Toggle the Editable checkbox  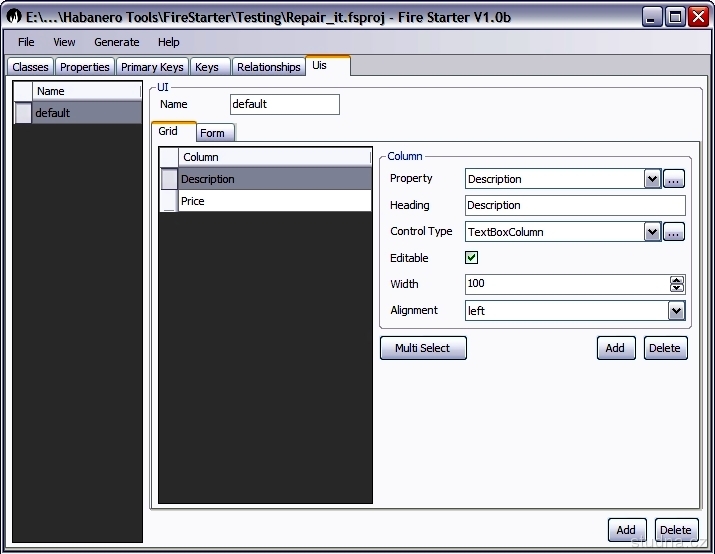[x=472, y=258]
